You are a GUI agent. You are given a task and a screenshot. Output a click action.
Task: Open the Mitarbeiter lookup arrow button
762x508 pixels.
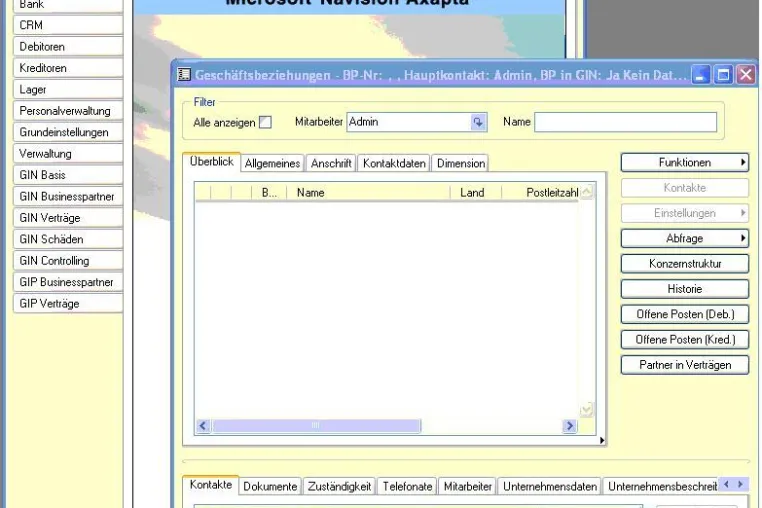click(478, 122)
